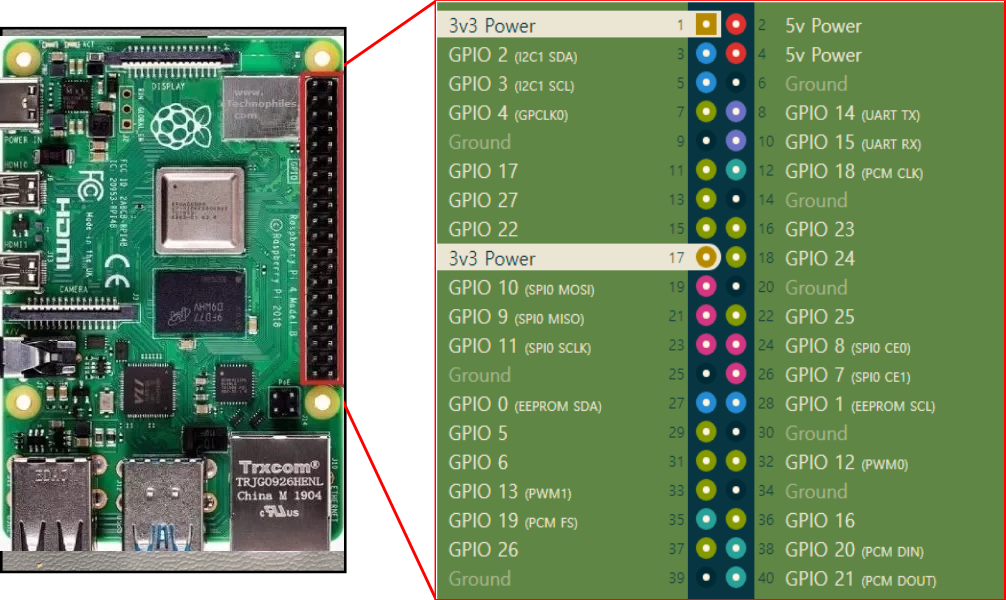Open the GPIO 3 (I2C1 SCL) label

point(511,84)
